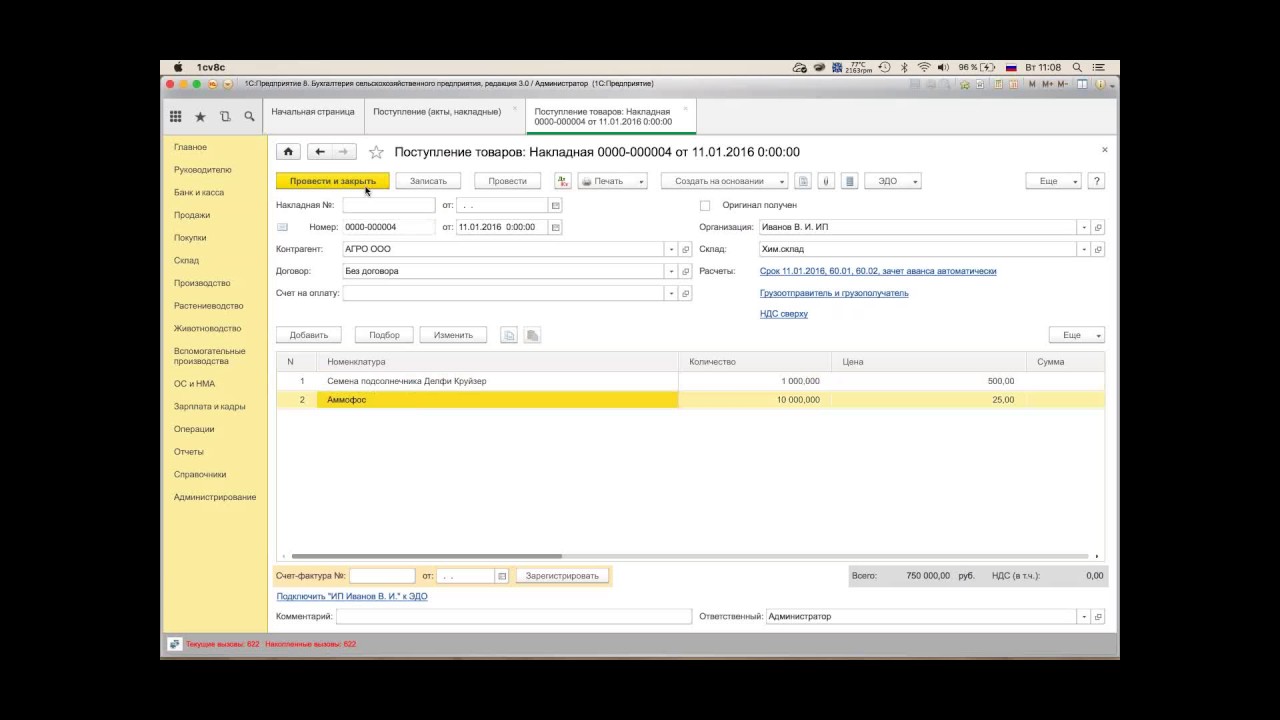Click the Подбор button
Viewport: 1280px width, 720px height.
(x=384, y=335)
